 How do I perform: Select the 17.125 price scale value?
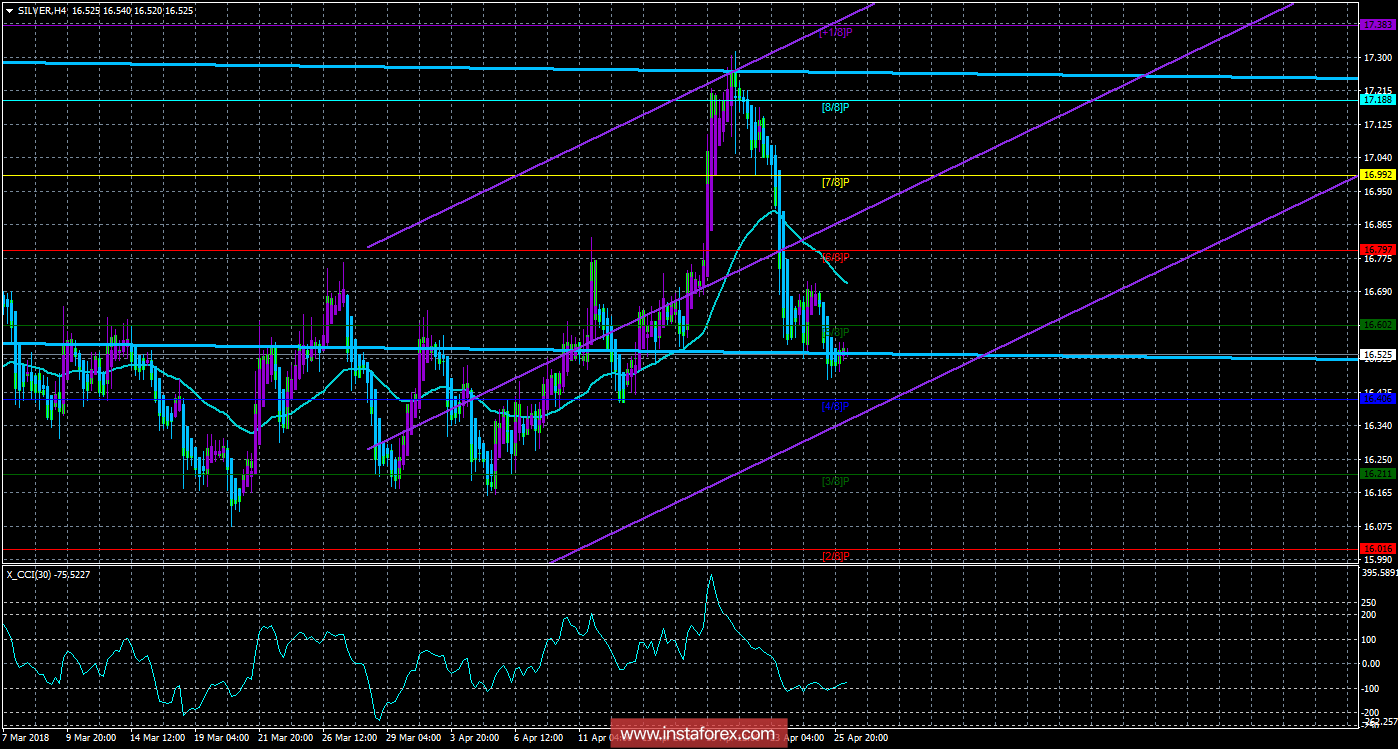click(x=1379, y=125)
